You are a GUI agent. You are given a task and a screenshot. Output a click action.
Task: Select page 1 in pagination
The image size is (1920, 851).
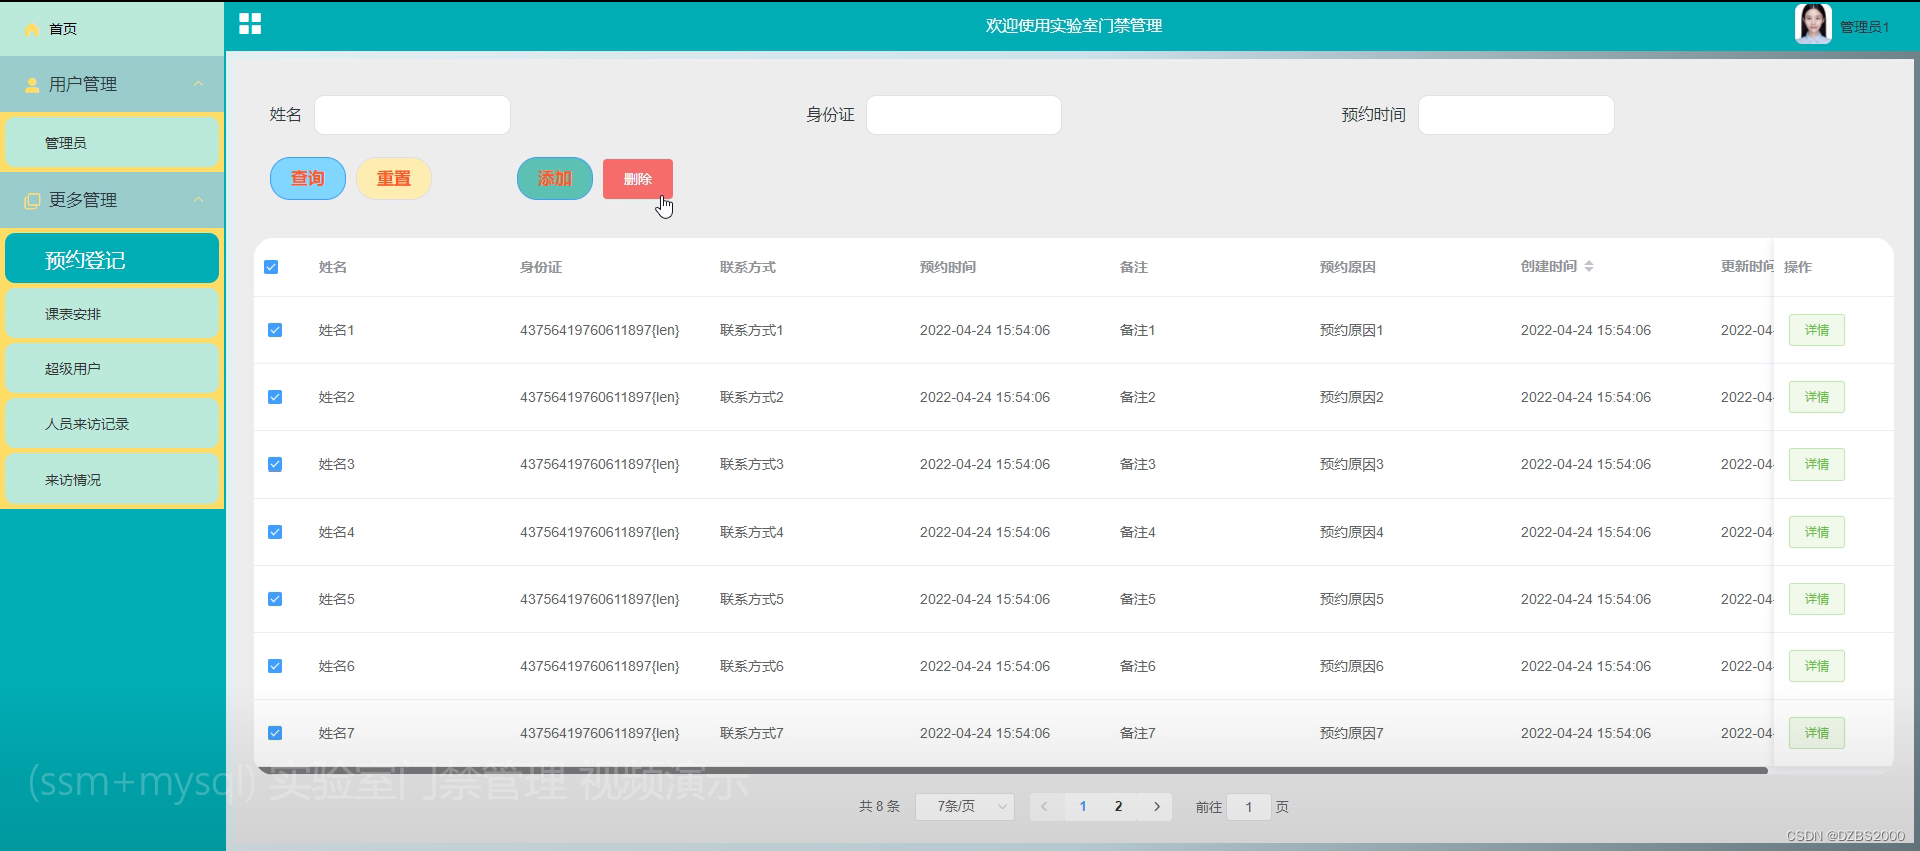click(x=1083, y=807)
